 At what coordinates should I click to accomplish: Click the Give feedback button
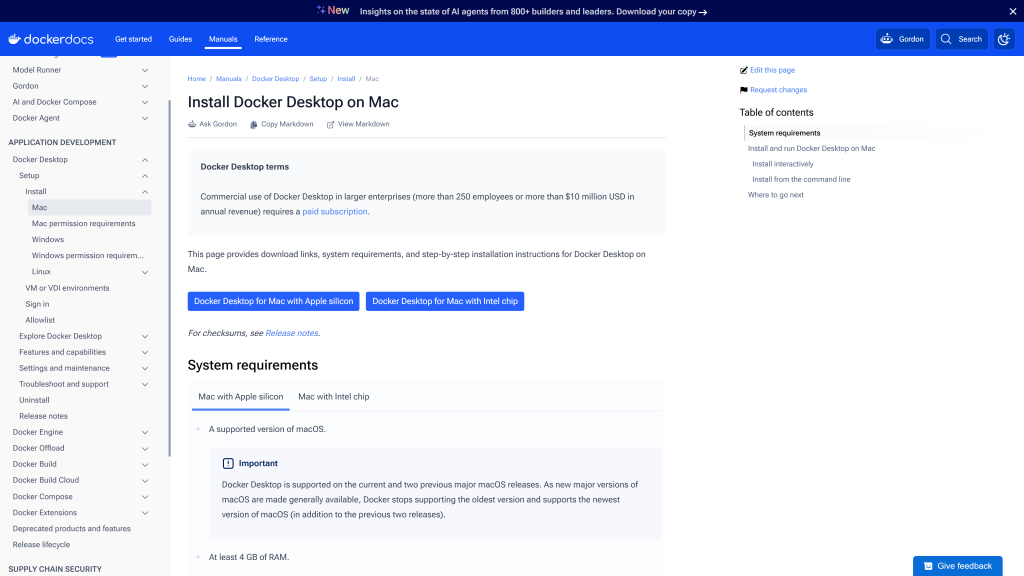[x=957, y=566]
